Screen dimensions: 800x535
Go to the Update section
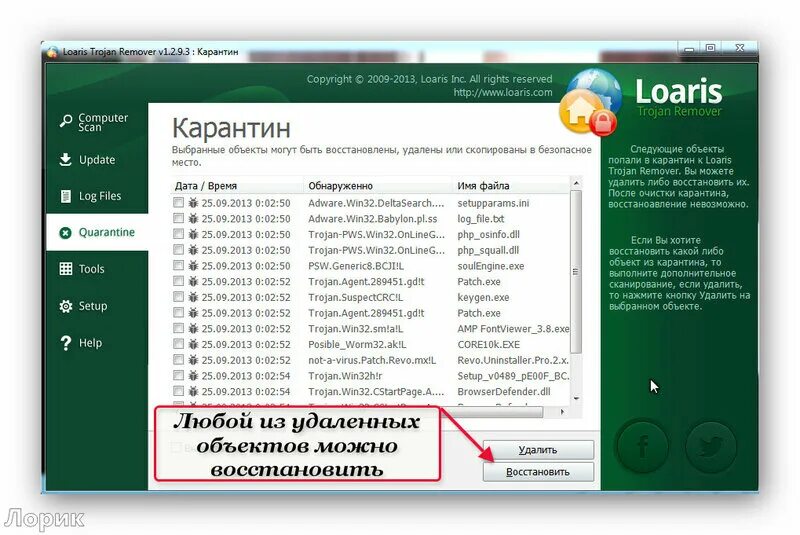point(97,160)
